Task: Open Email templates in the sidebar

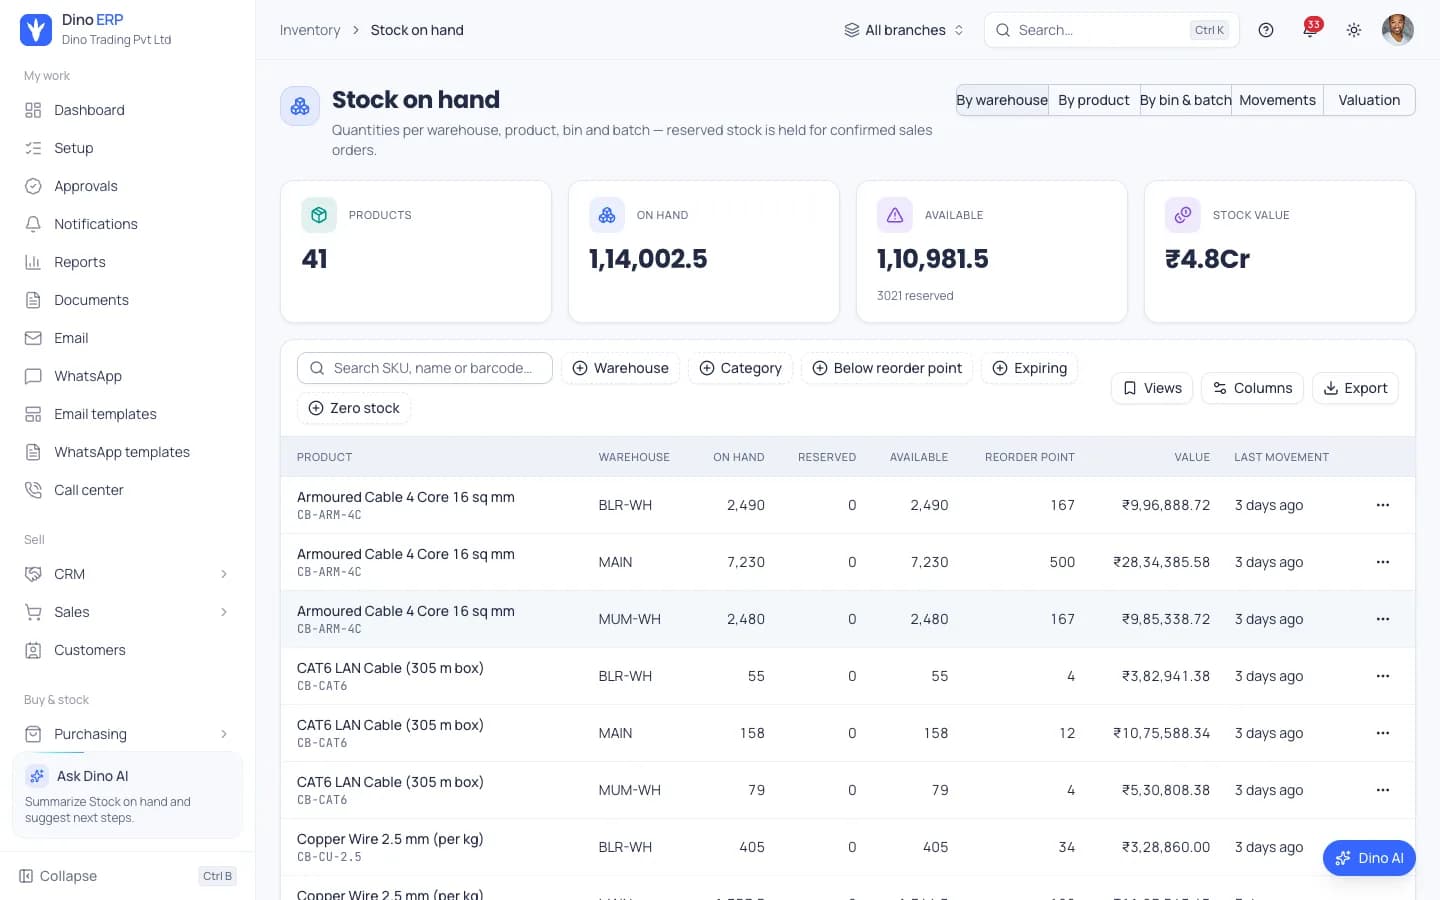Action: (x=128, y=414)
